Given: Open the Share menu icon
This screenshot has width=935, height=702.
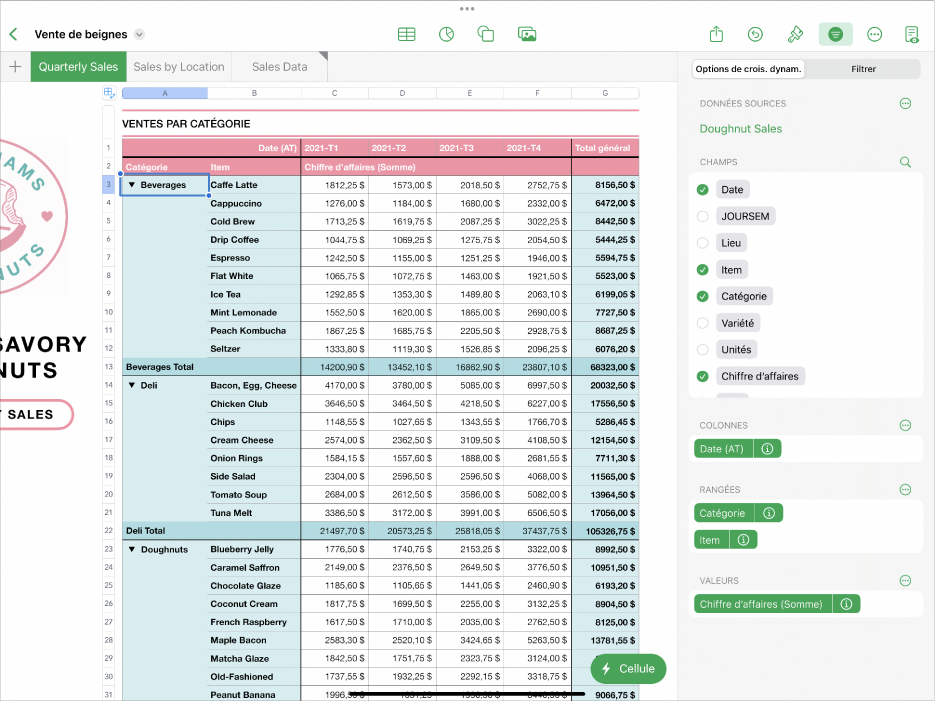Looking at the screenshot, I should click(x=716, y=34).
